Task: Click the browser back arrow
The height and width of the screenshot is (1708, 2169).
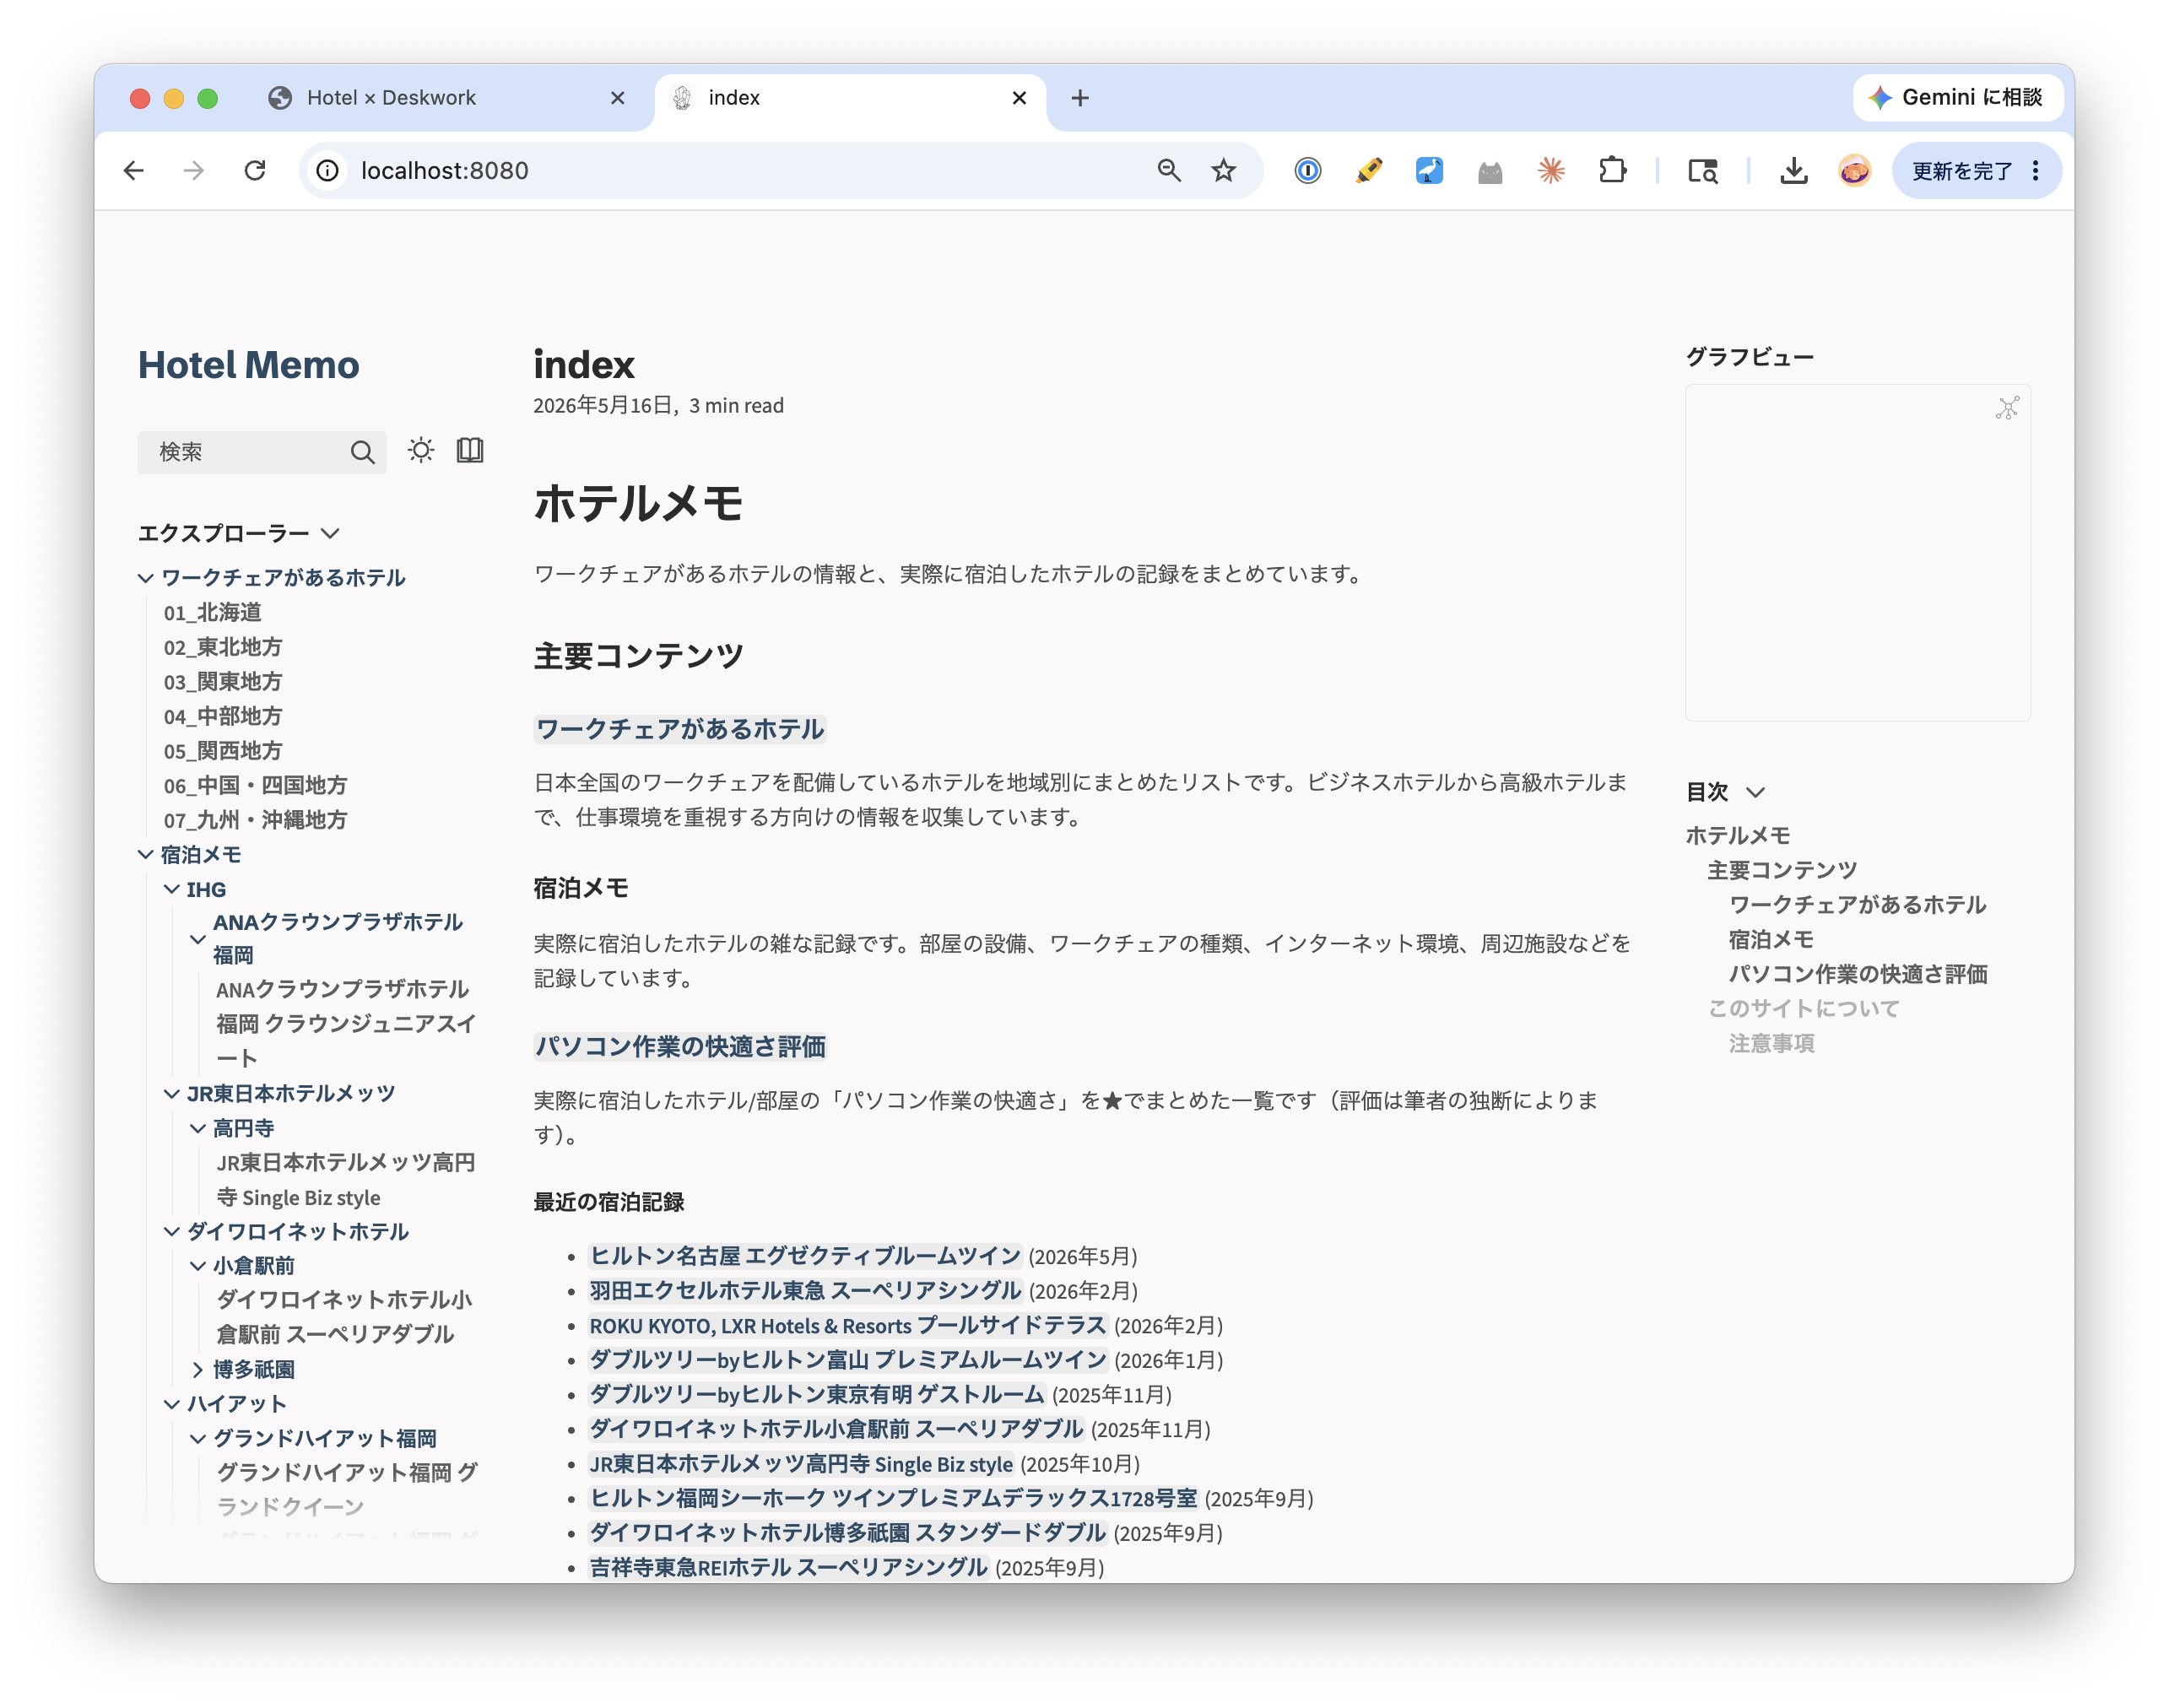Action: click(x=134, y=171)
